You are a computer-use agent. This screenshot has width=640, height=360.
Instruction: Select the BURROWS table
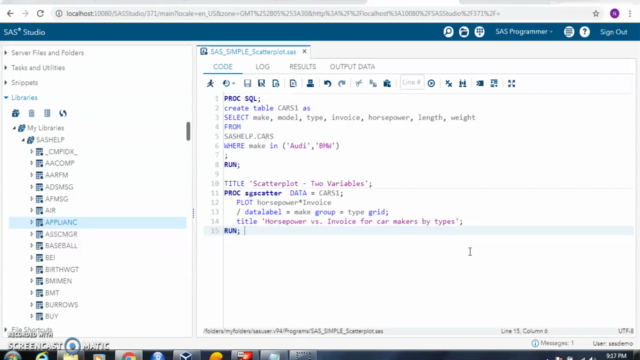(x=62, y=305)
